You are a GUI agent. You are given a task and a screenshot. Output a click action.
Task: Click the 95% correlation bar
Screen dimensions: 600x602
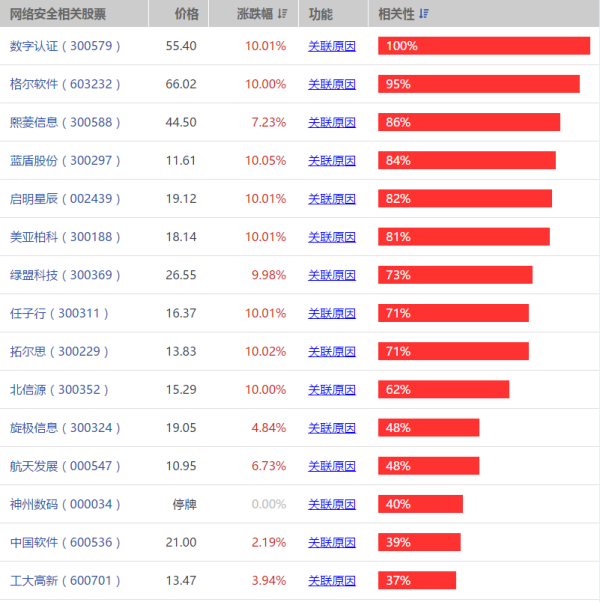tap(479, 84)
